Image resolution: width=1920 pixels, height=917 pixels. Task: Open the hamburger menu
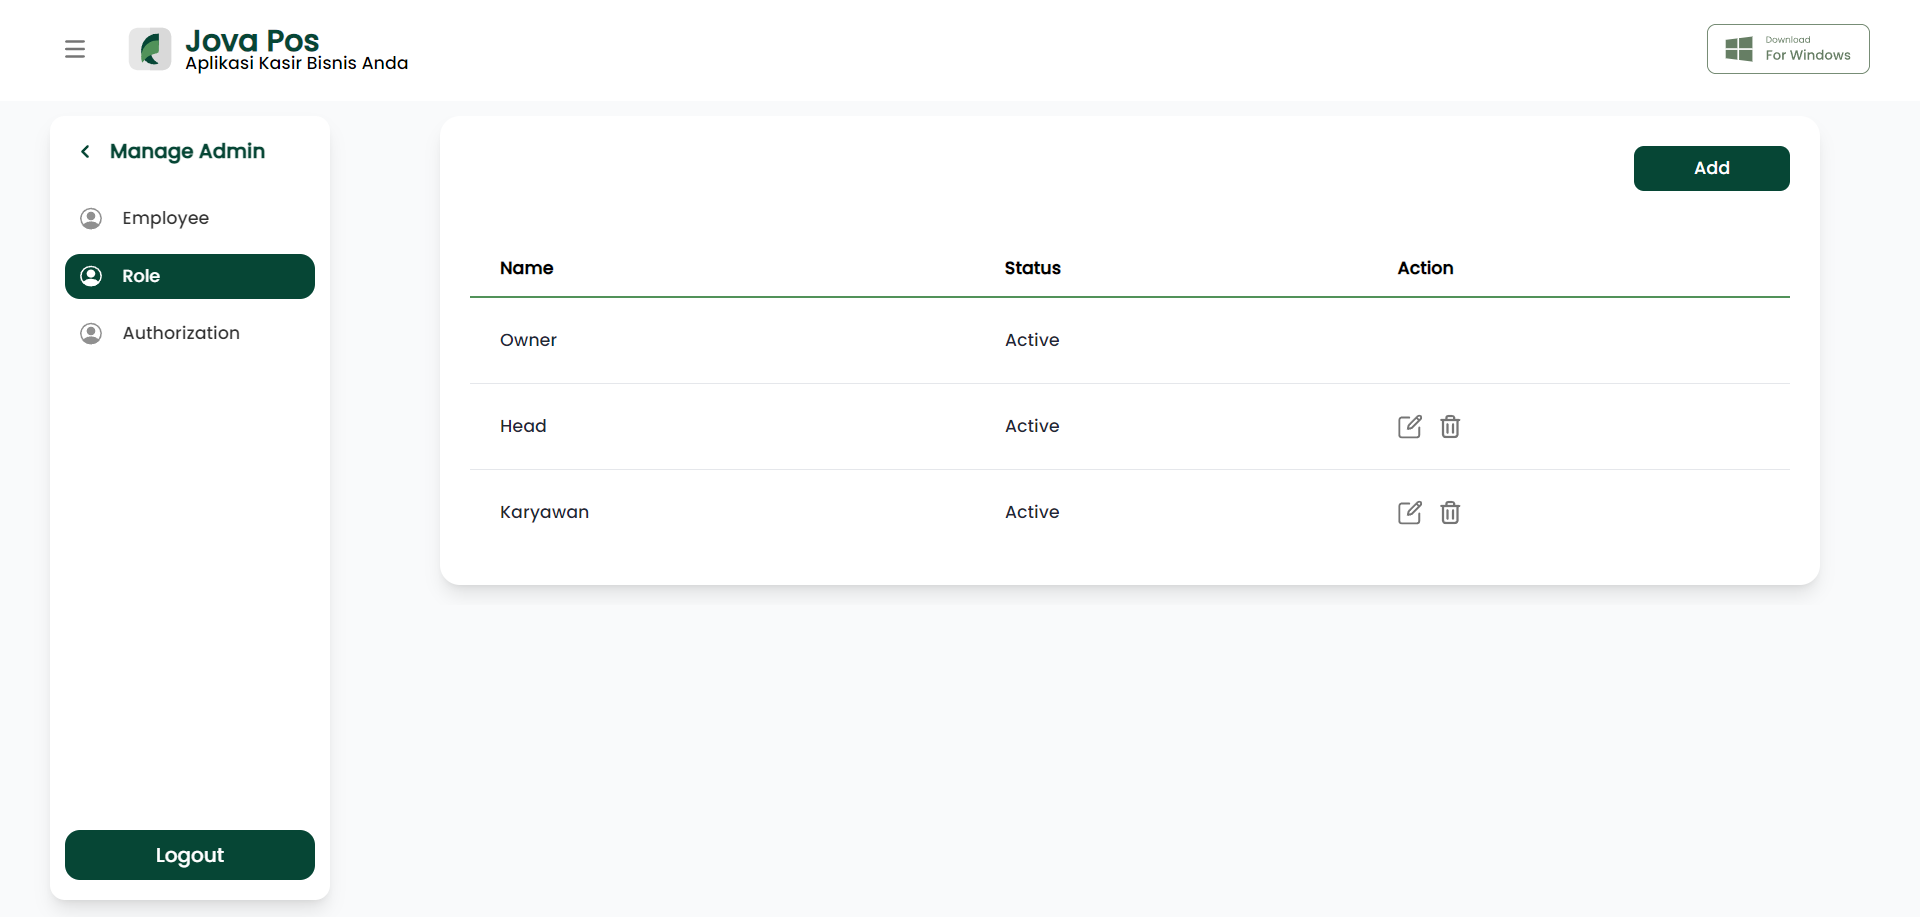click(75, 49)
